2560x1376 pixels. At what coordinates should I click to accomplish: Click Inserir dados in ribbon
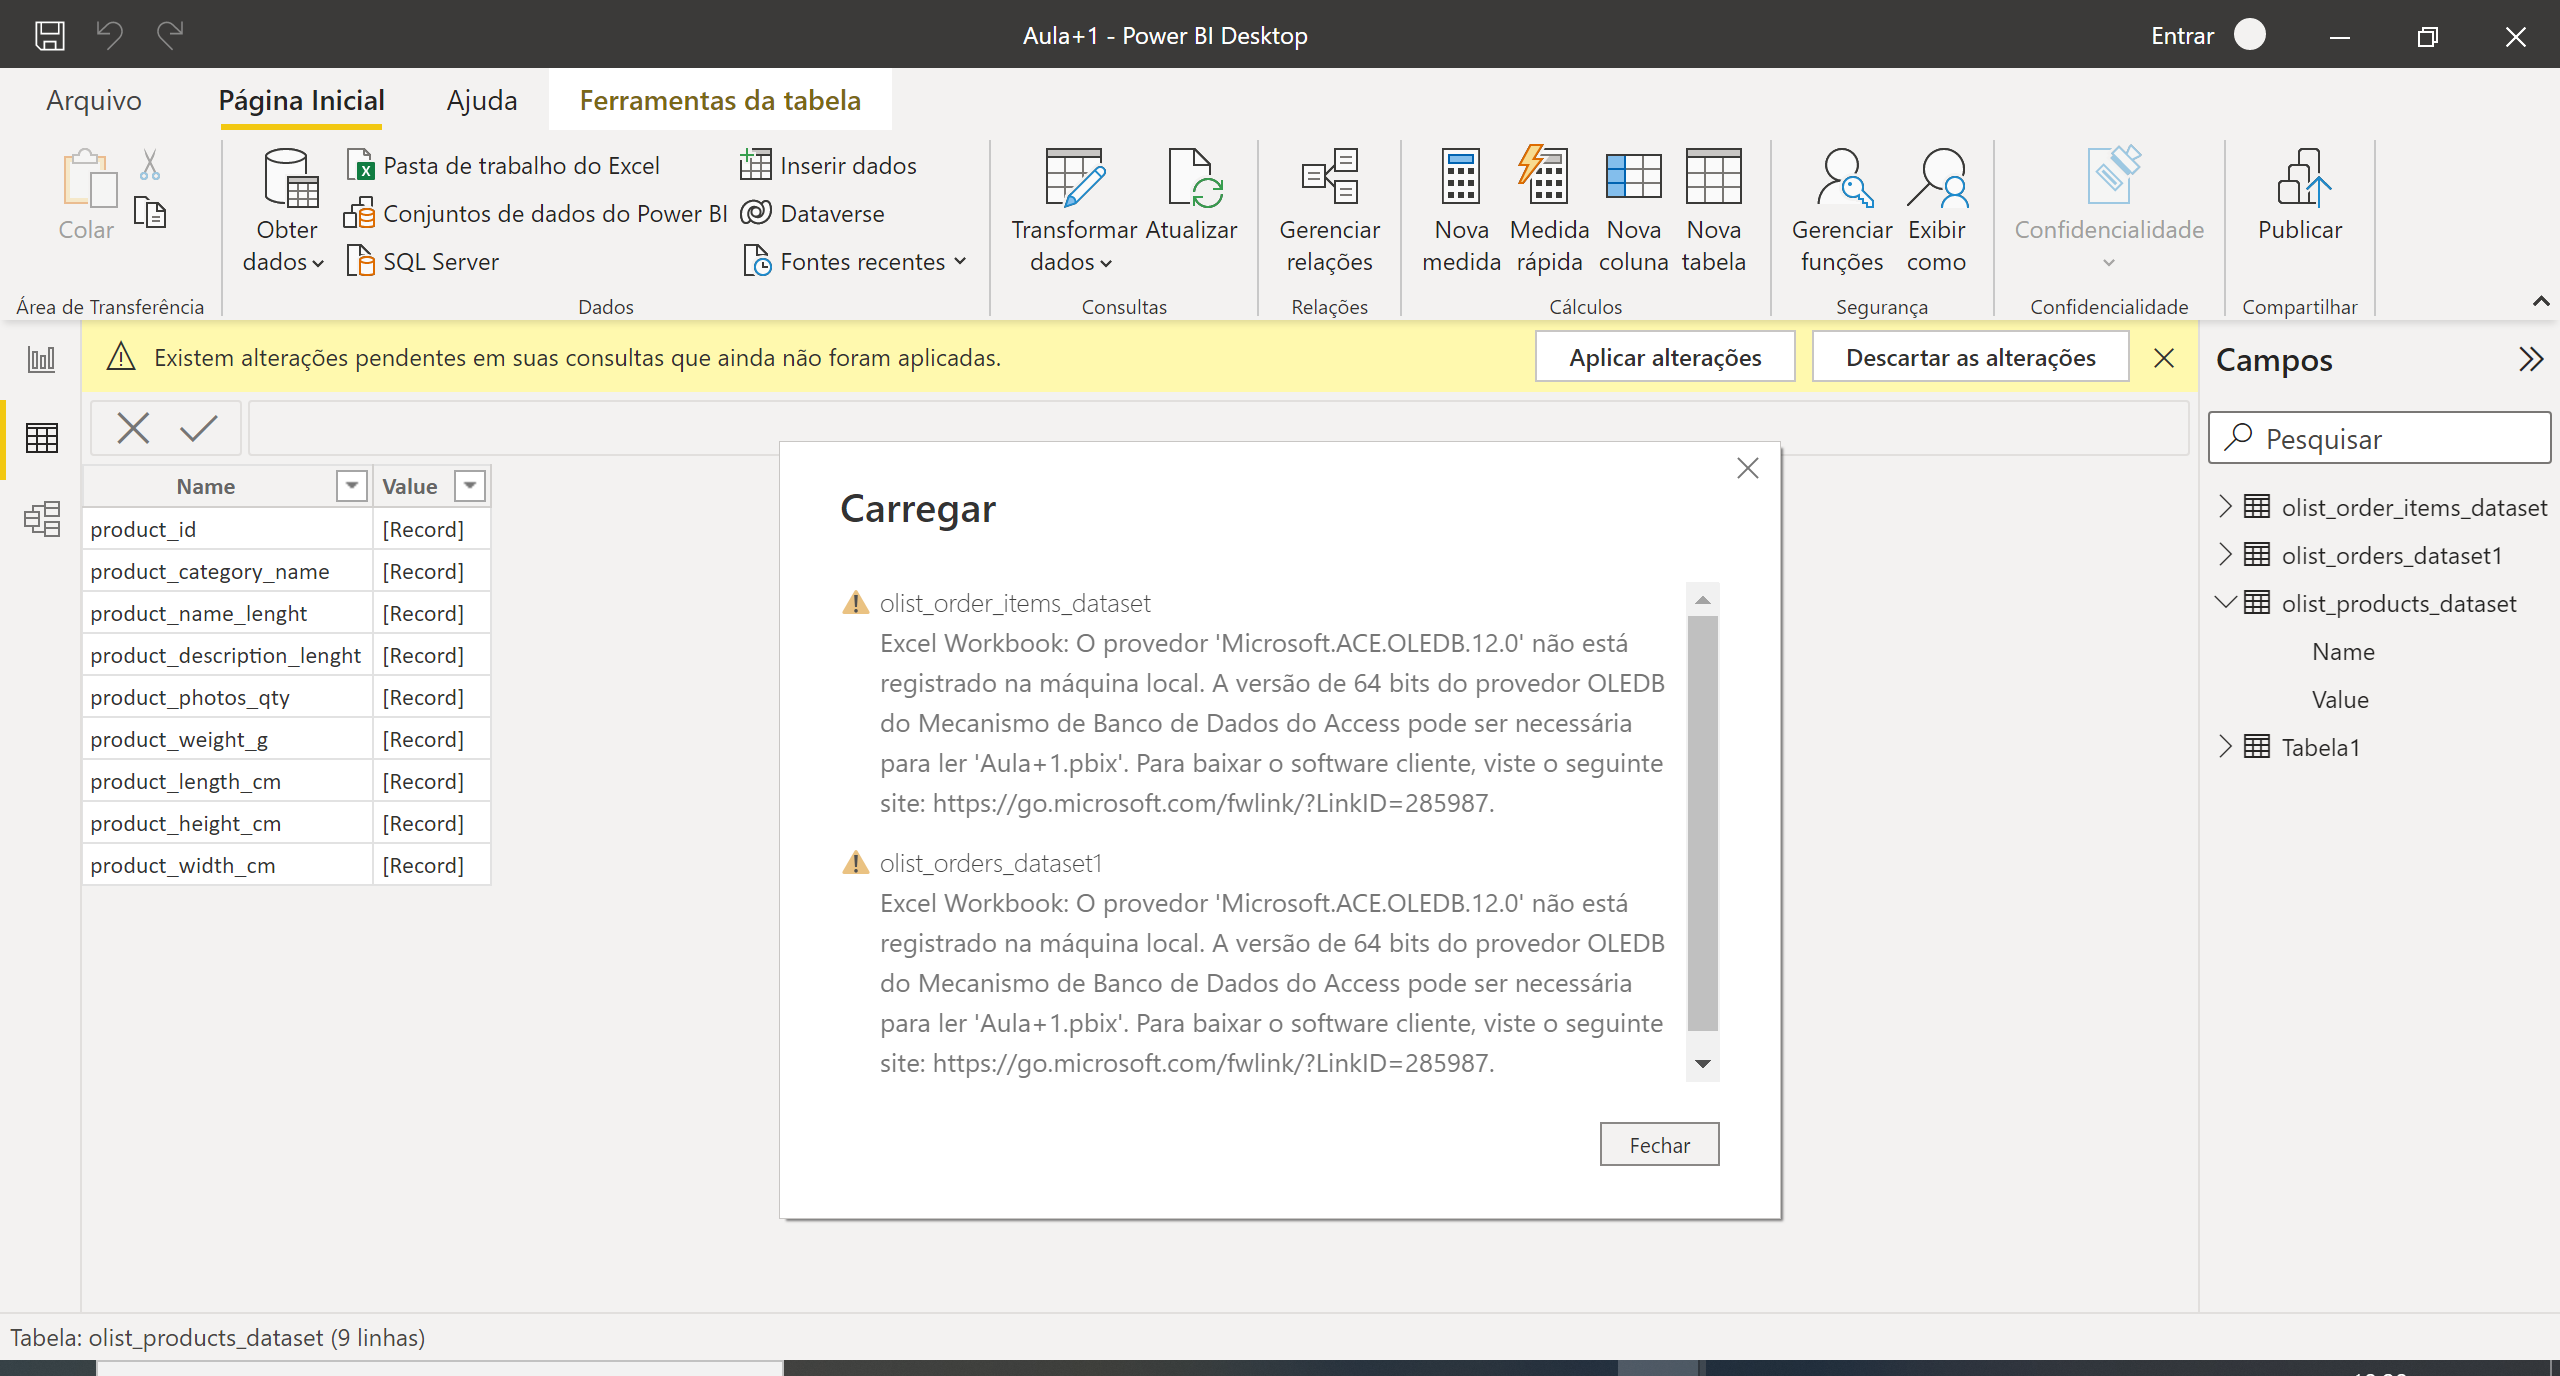(x=828, y=165)
